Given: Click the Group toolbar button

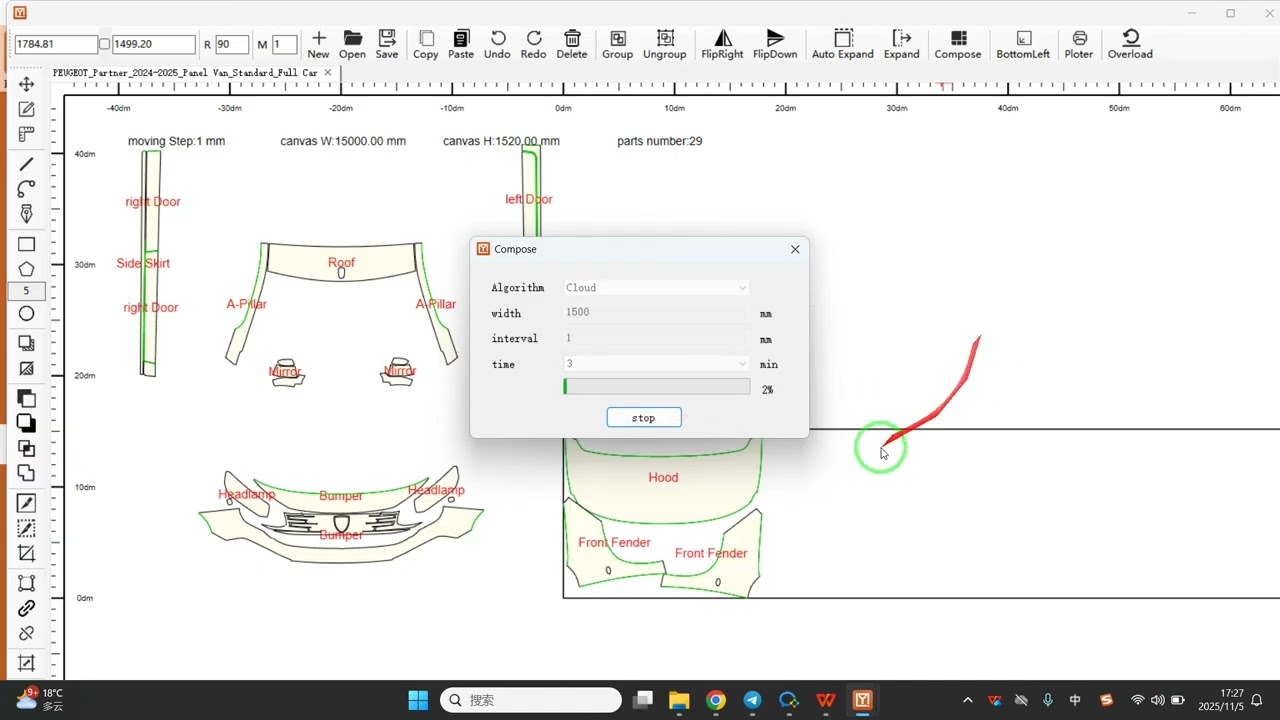Looking at the screenshot, I should (618, 45).
